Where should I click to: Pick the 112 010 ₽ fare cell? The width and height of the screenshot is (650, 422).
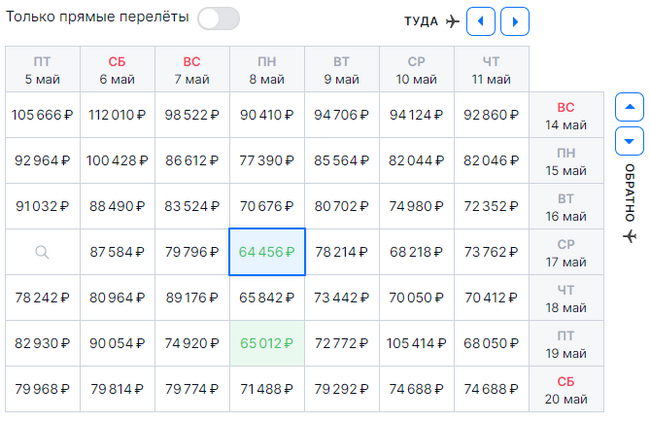(117, 115)
